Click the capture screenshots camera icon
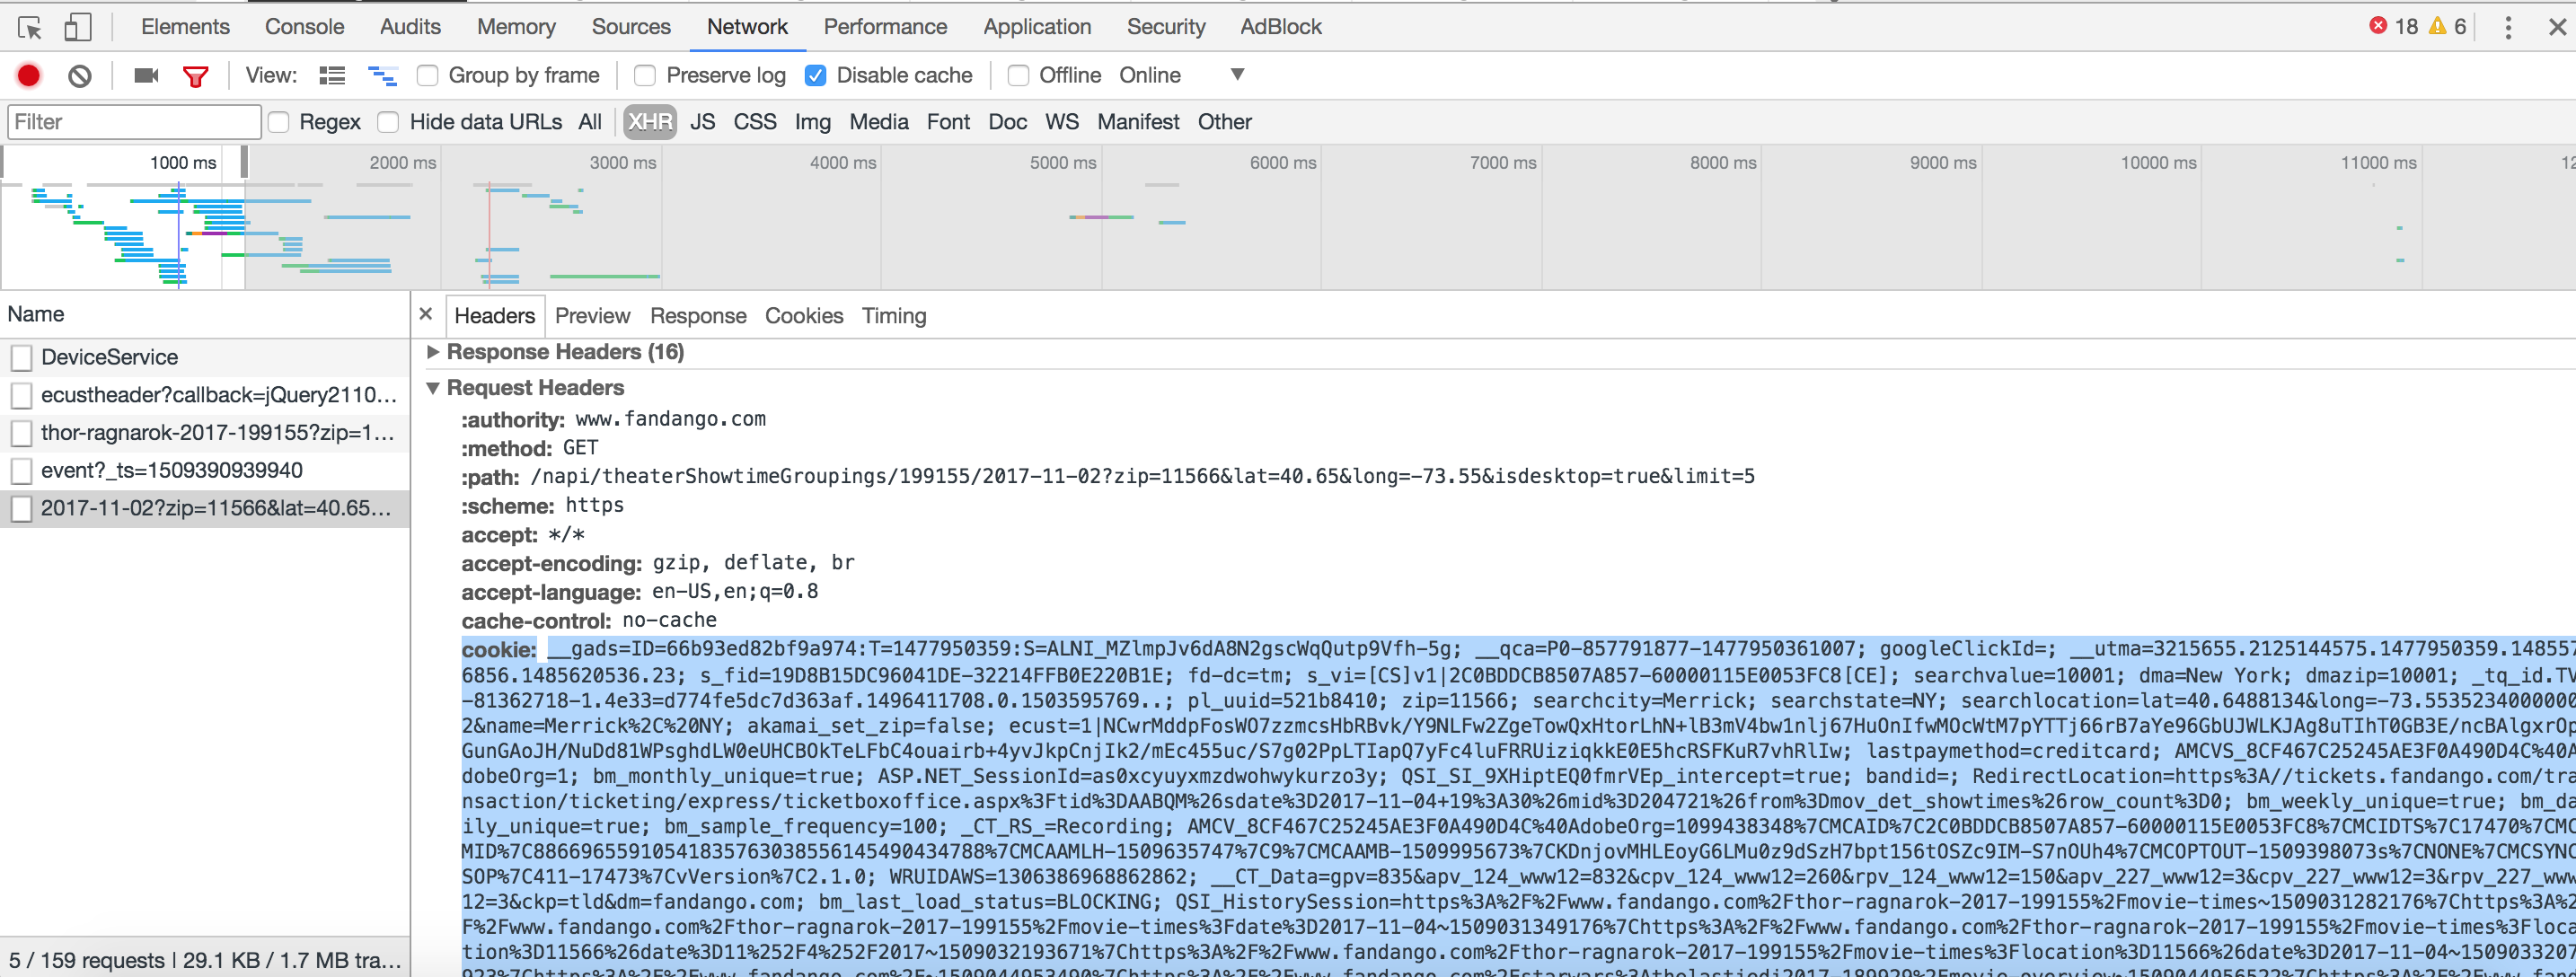 coord(146,75)
